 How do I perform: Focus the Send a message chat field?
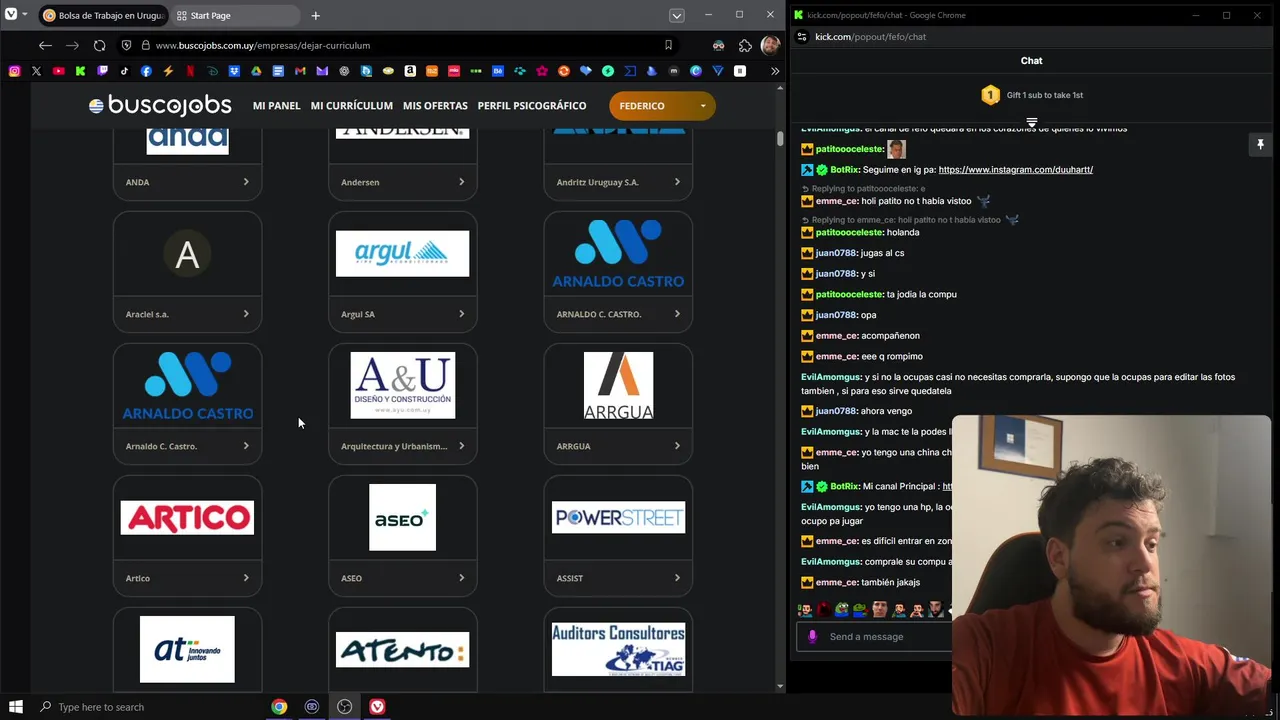(875, 637)
